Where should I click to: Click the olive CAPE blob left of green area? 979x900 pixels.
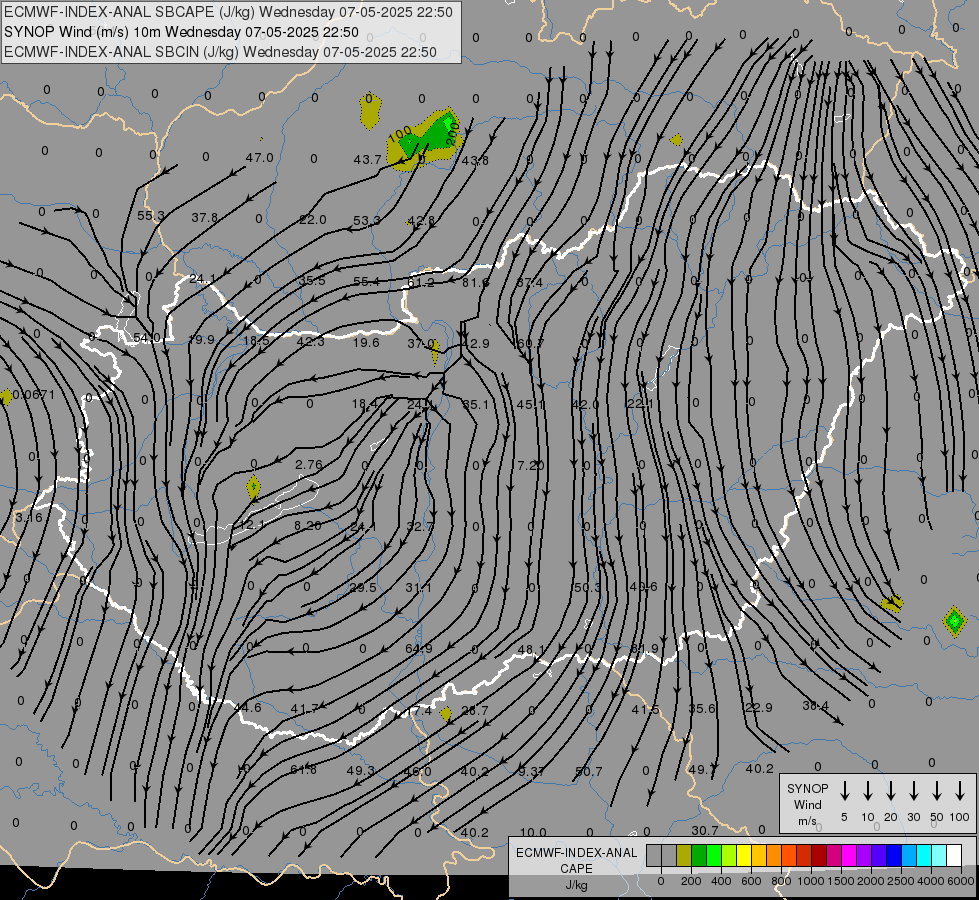(370, 111)
